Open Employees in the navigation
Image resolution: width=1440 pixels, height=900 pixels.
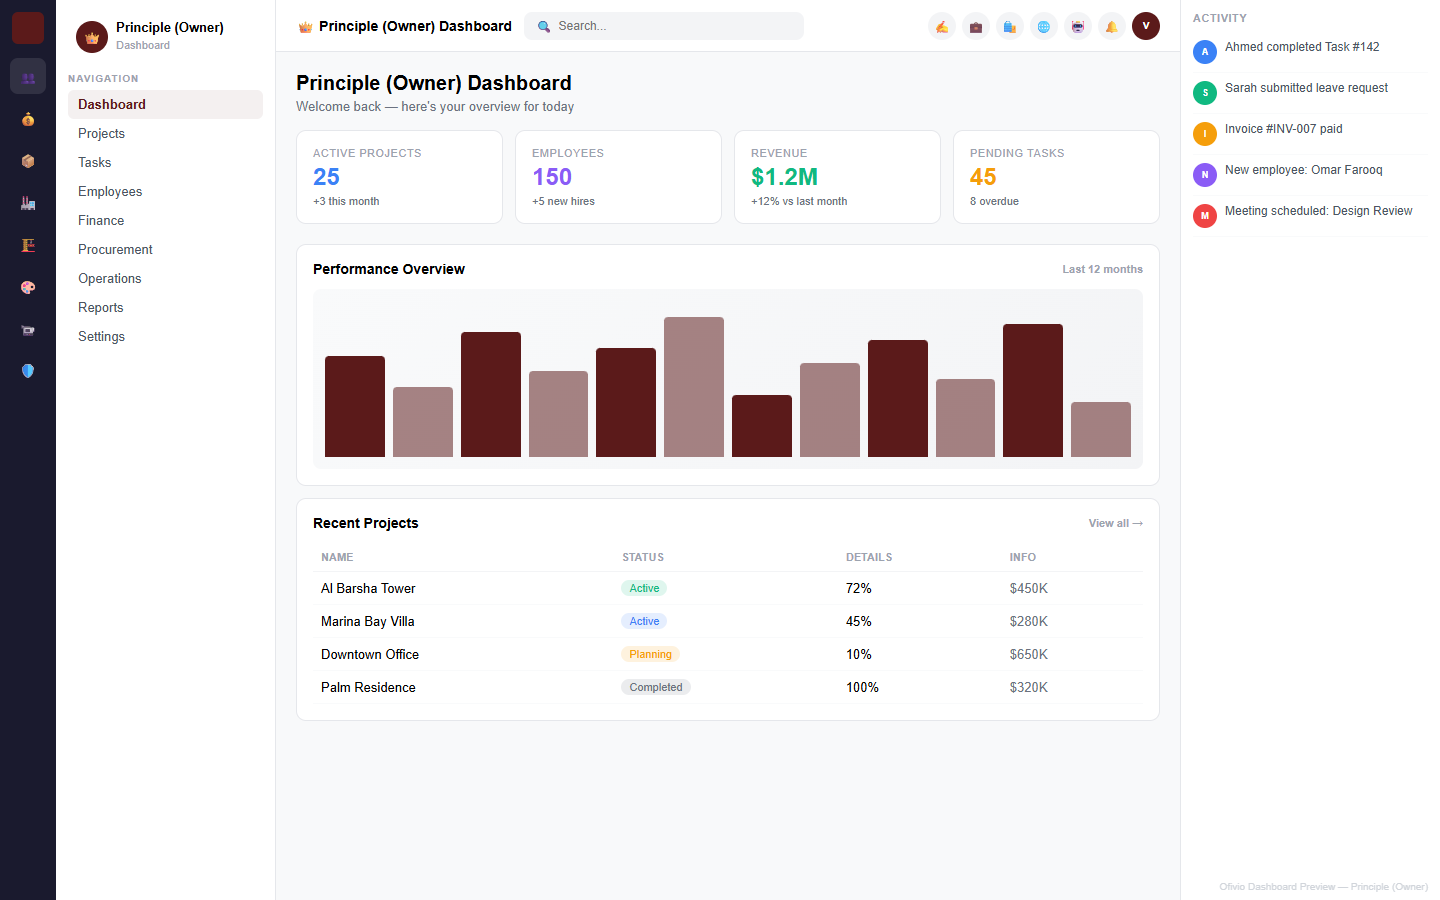[x=165, y=191]
